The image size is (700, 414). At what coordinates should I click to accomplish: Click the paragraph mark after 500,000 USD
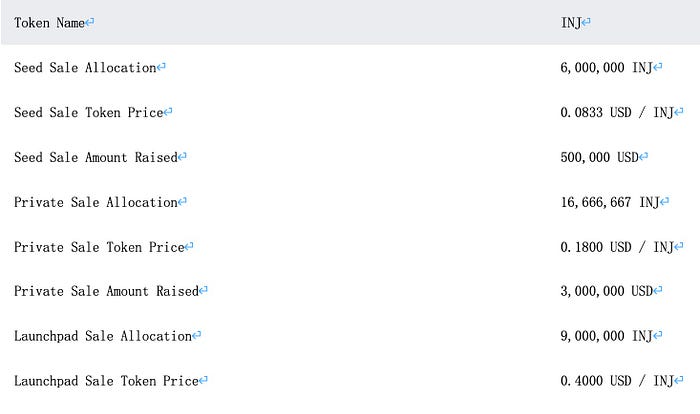coord(644,158)
